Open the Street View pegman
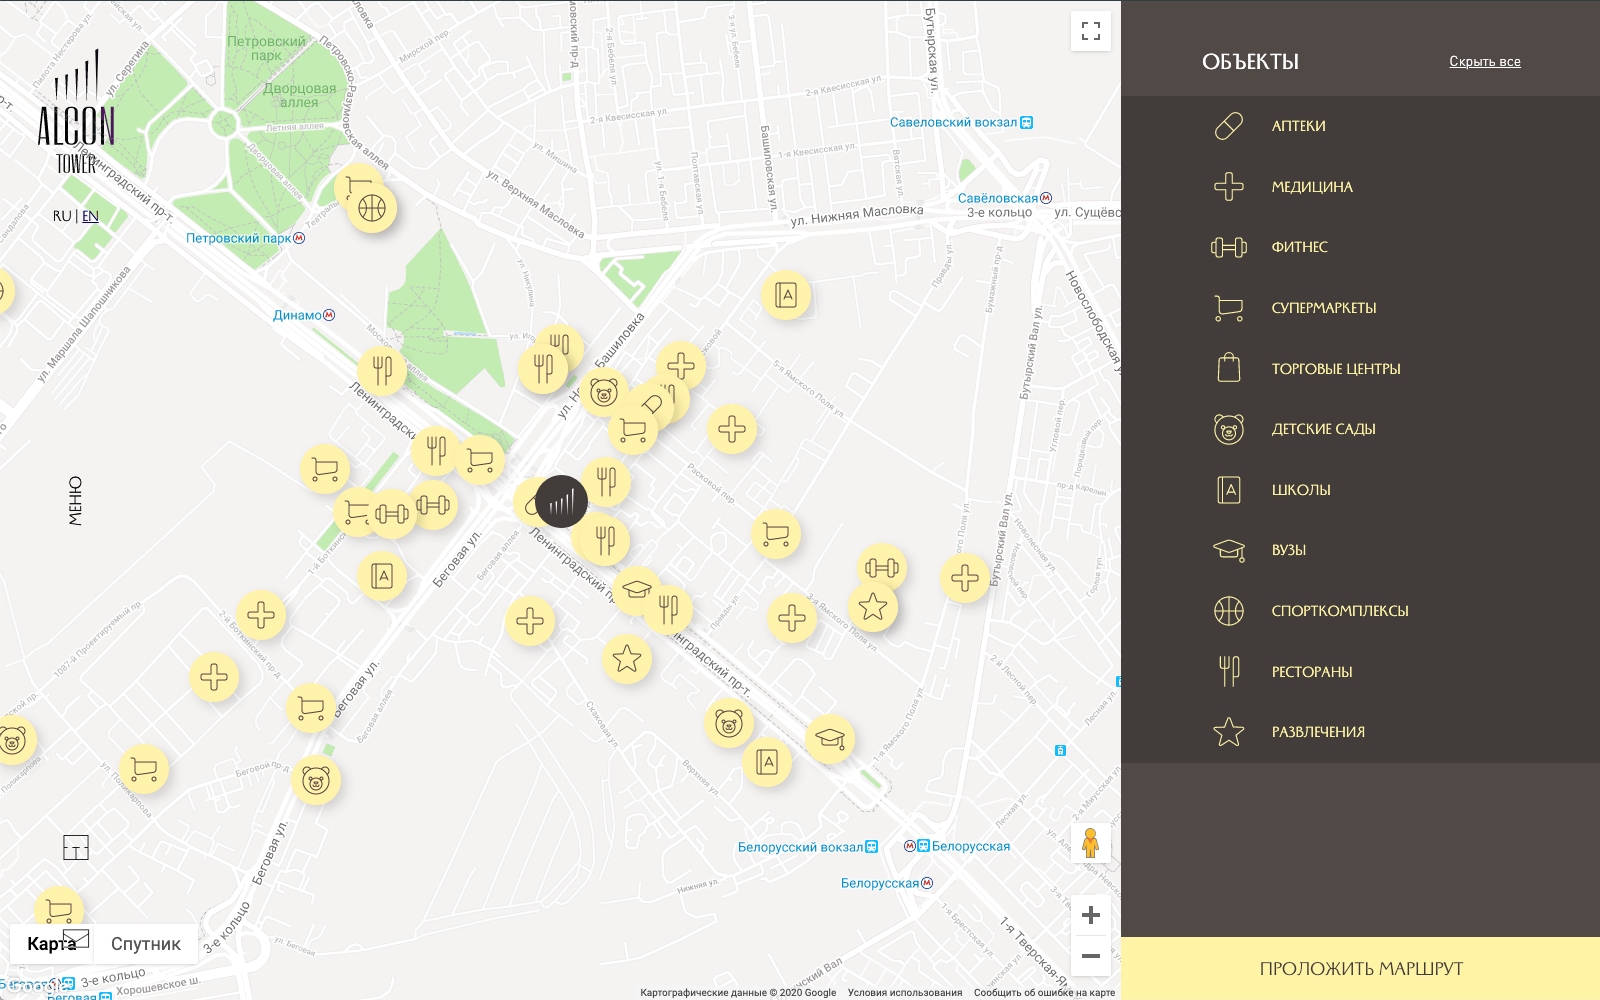The width and height of the screenshot is (1600, 1000). pyautogui.click(x=1090, y=843)
